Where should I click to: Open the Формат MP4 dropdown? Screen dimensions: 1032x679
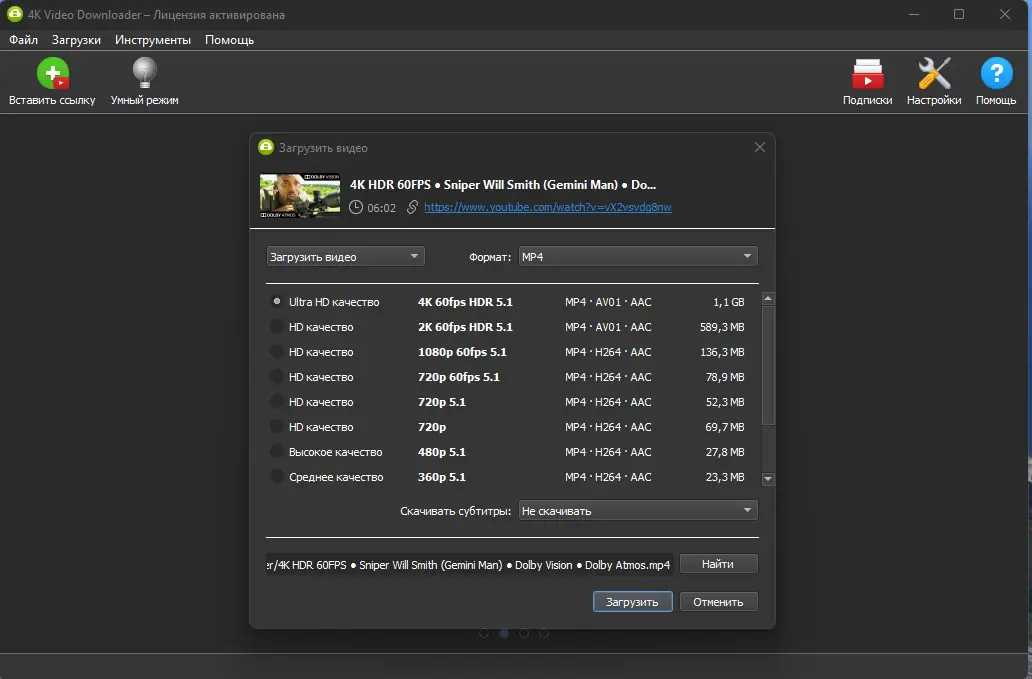(x=638, y=257)
